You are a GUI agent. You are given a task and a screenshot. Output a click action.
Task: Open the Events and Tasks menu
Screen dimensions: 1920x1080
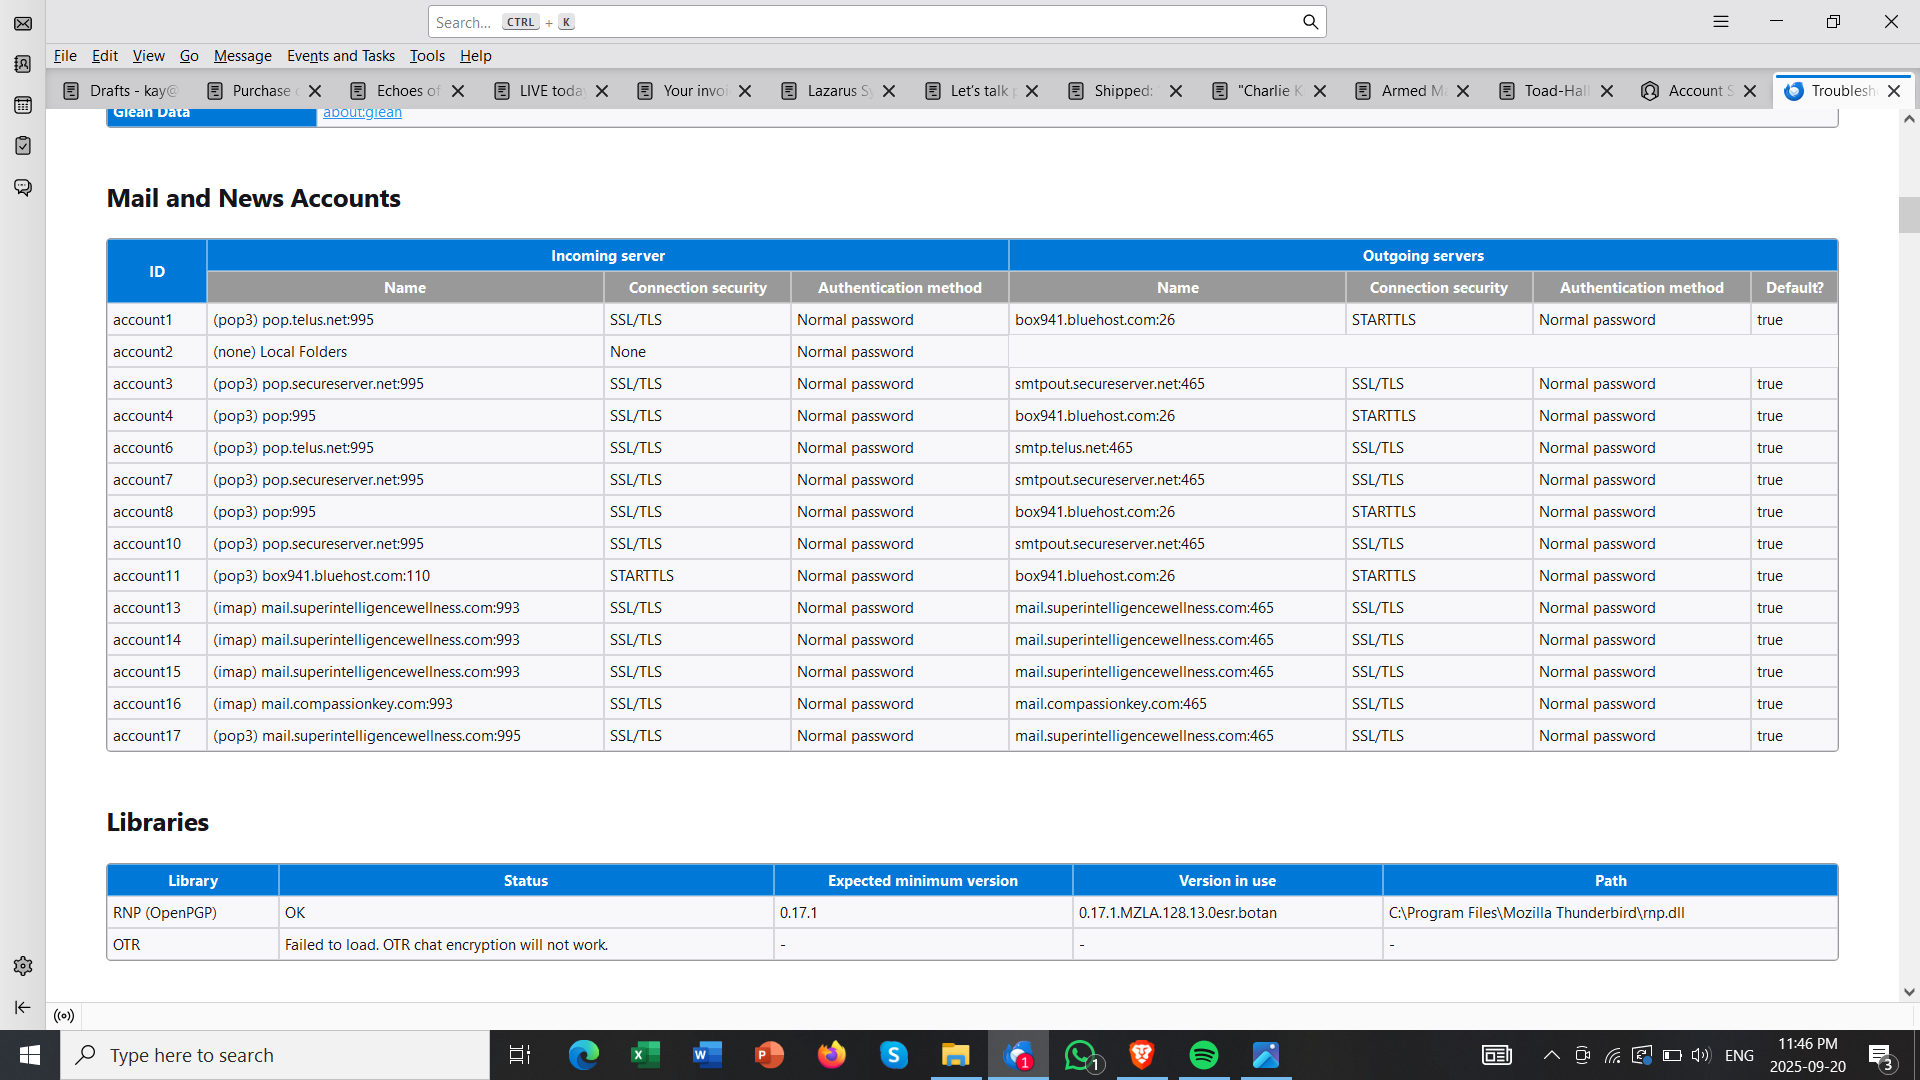click(x=340, y=56)
